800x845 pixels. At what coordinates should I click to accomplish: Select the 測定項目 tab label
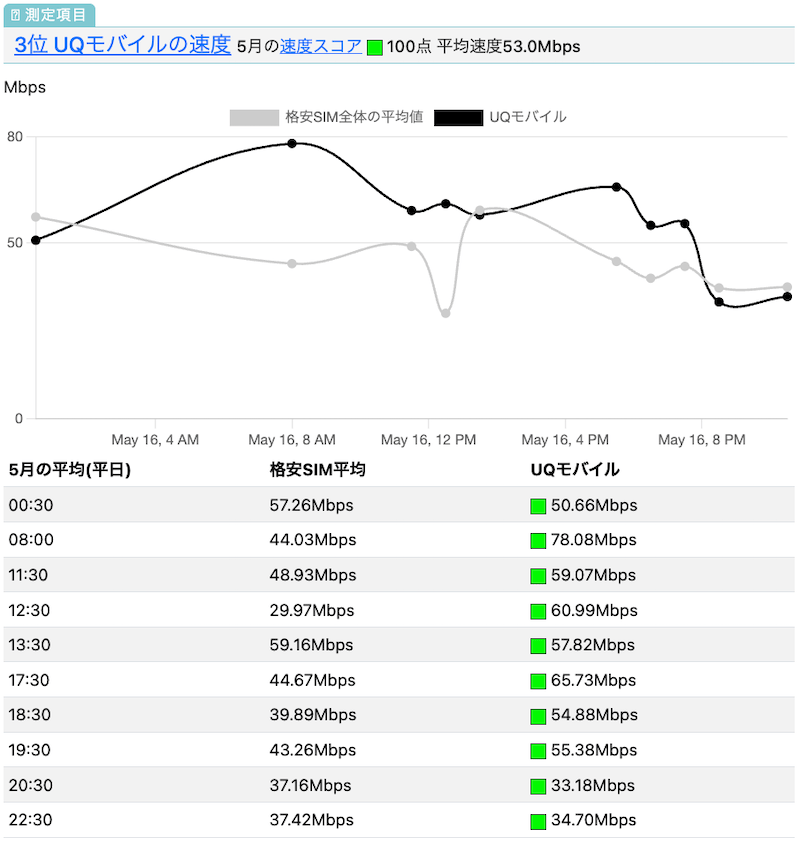pyautogui.click(x=49, y=15)
